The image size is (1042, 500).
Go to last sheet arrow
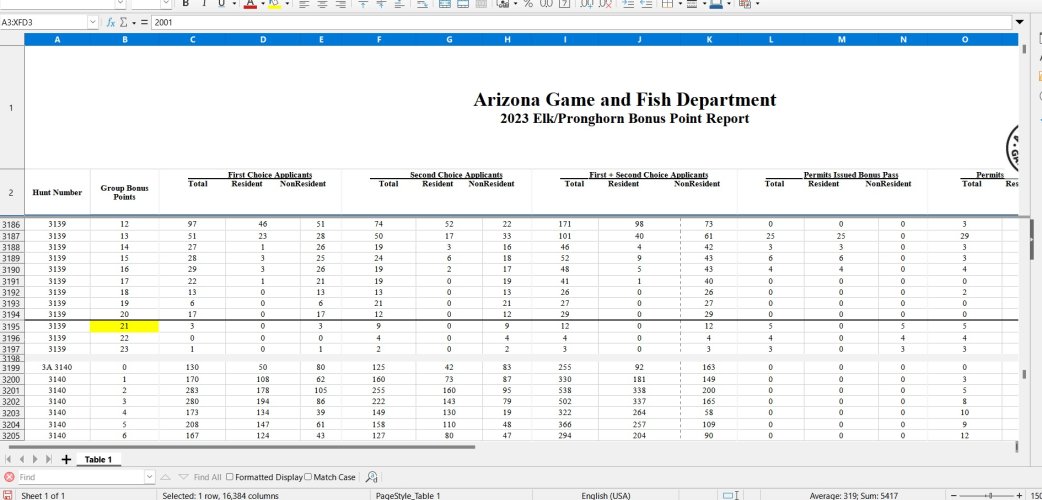click(x=48, y=459)
